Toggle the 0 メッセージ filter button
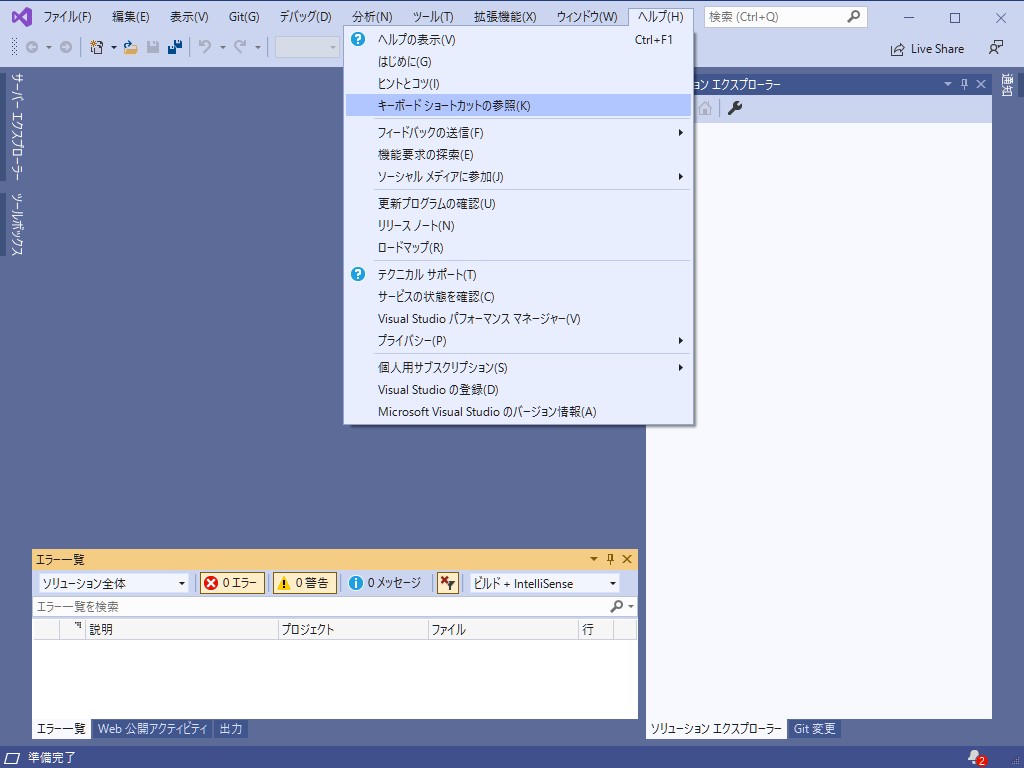 (385, 583)
